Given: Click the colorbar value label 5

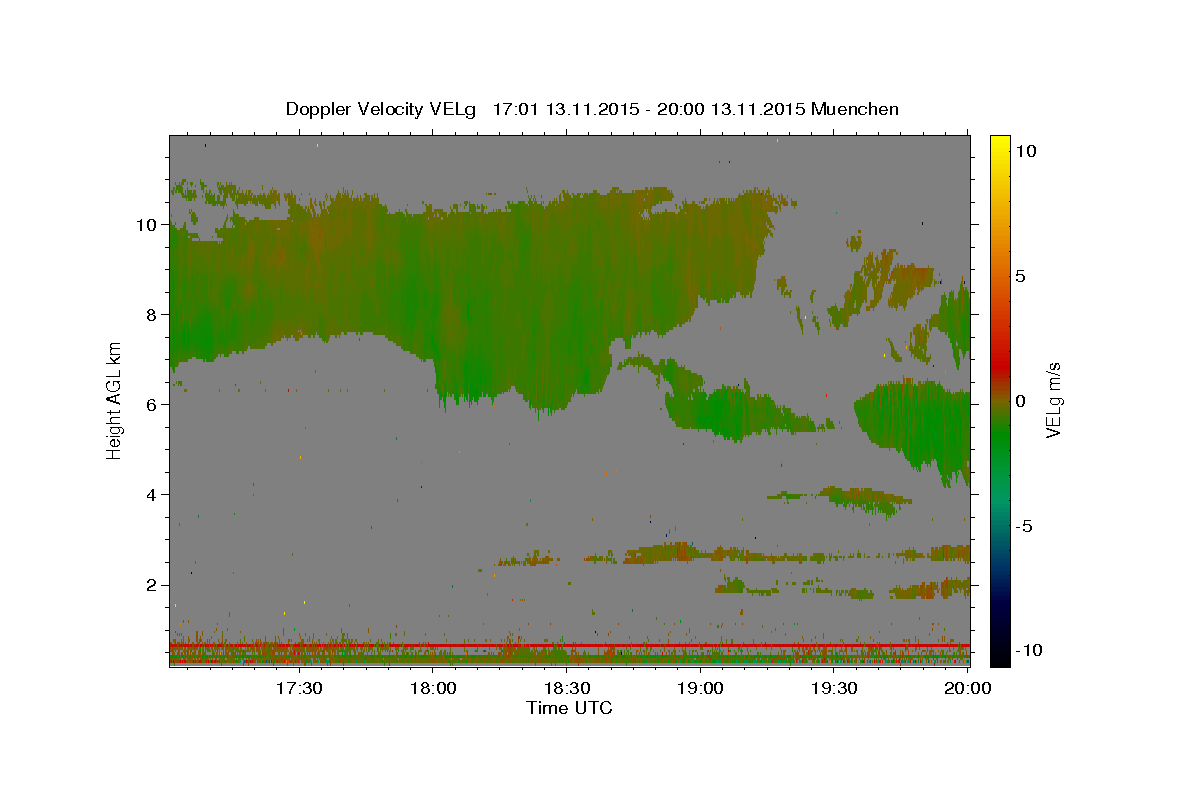Looking at the screenshot, I should pyautogui.click(x=1021, y=276).
